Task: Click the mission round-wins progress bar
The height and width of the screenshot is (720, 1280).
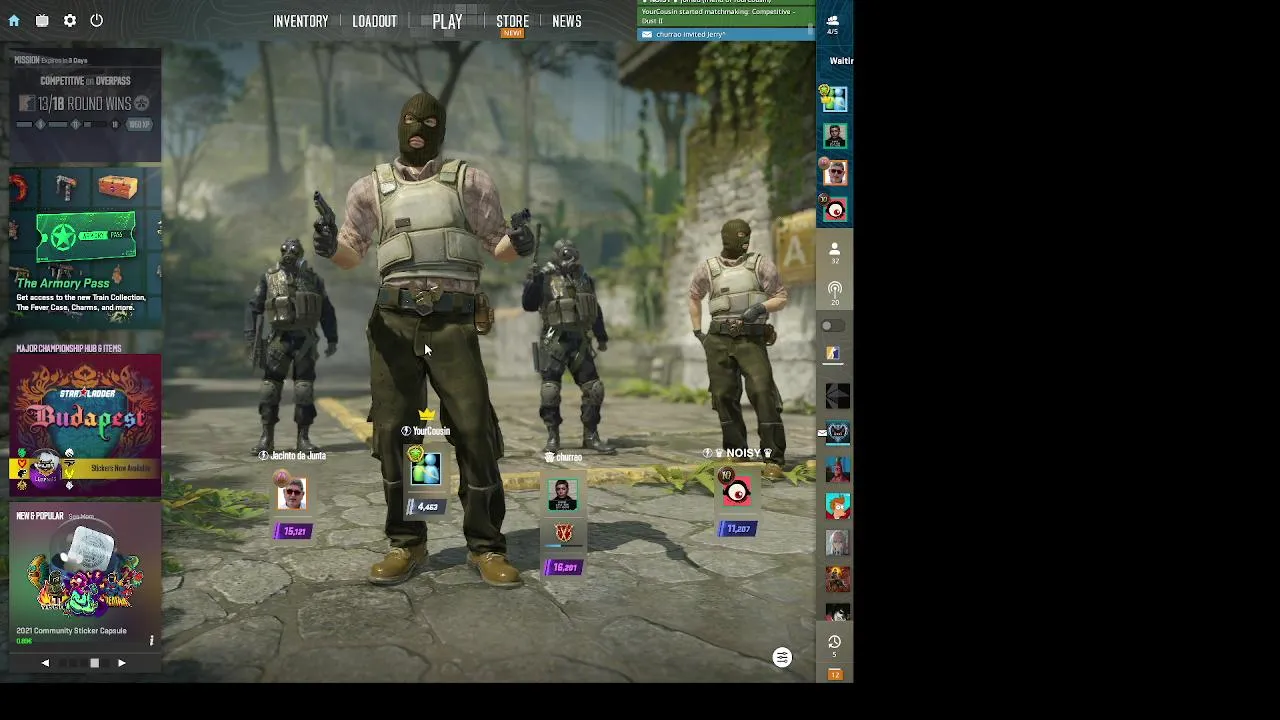Action: coord(70,124)
